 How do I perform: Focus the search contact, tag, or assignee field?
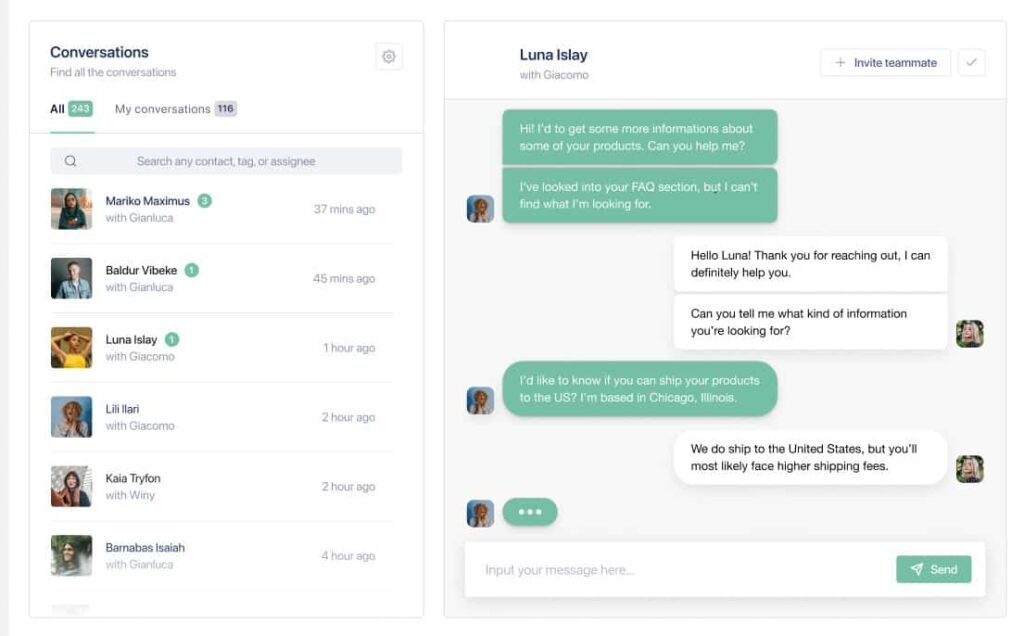[x=226, y=161]
